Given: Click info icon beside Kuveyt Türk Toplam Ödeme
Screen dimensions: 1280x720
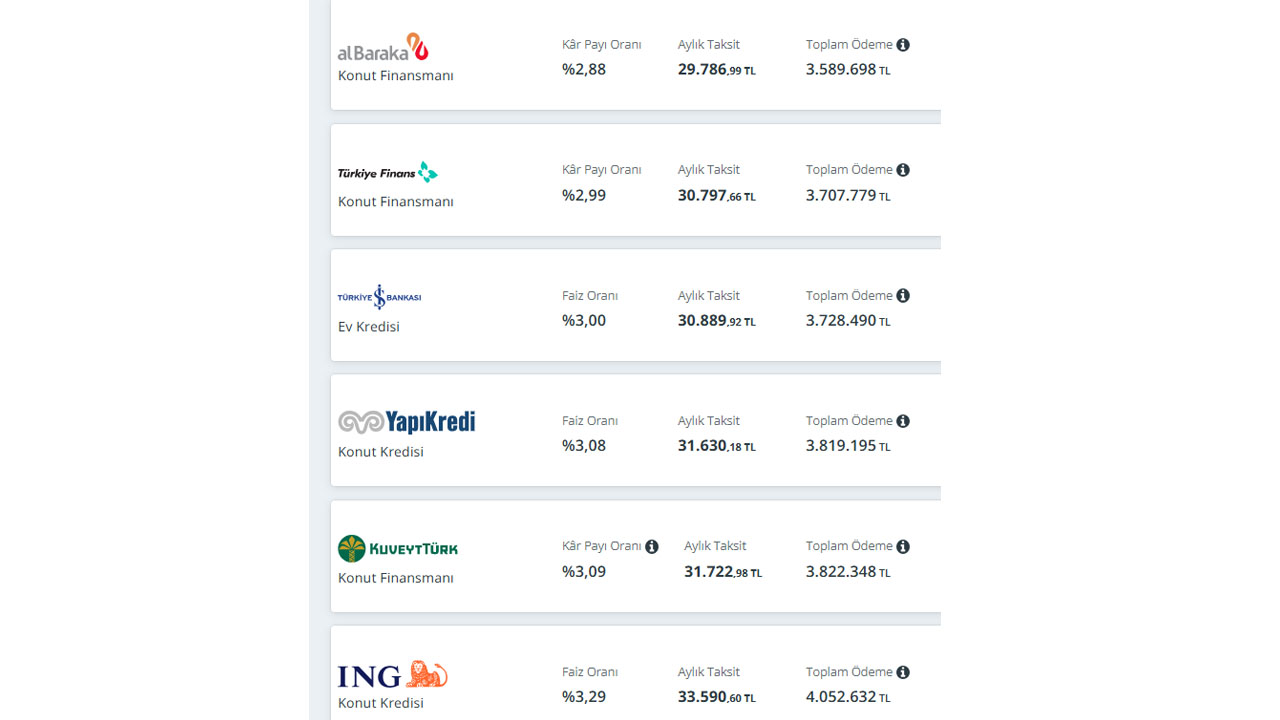Looking at the screenshot, I should click(x=903, y=547).
